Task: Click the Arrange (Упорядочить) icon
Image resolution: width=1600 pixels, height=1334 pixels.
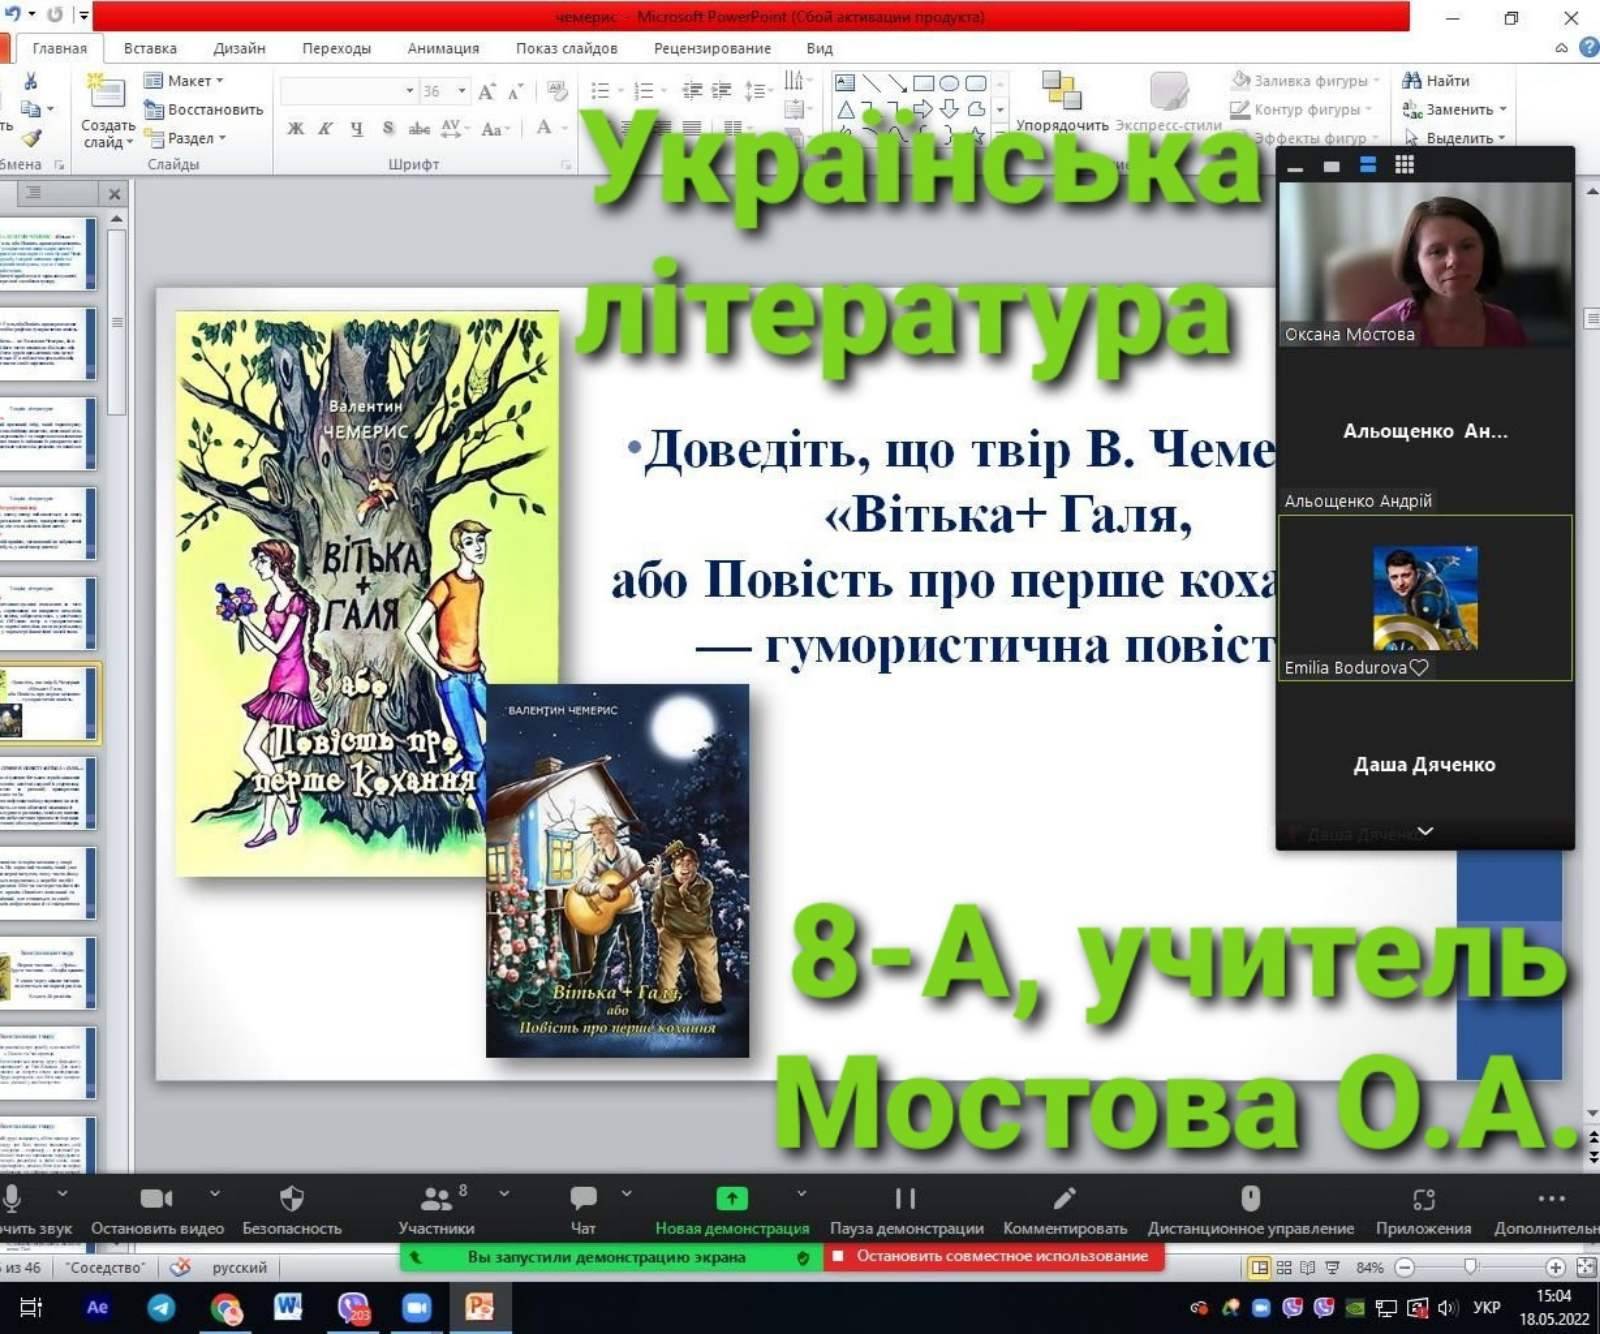Action: [1061, 91]
